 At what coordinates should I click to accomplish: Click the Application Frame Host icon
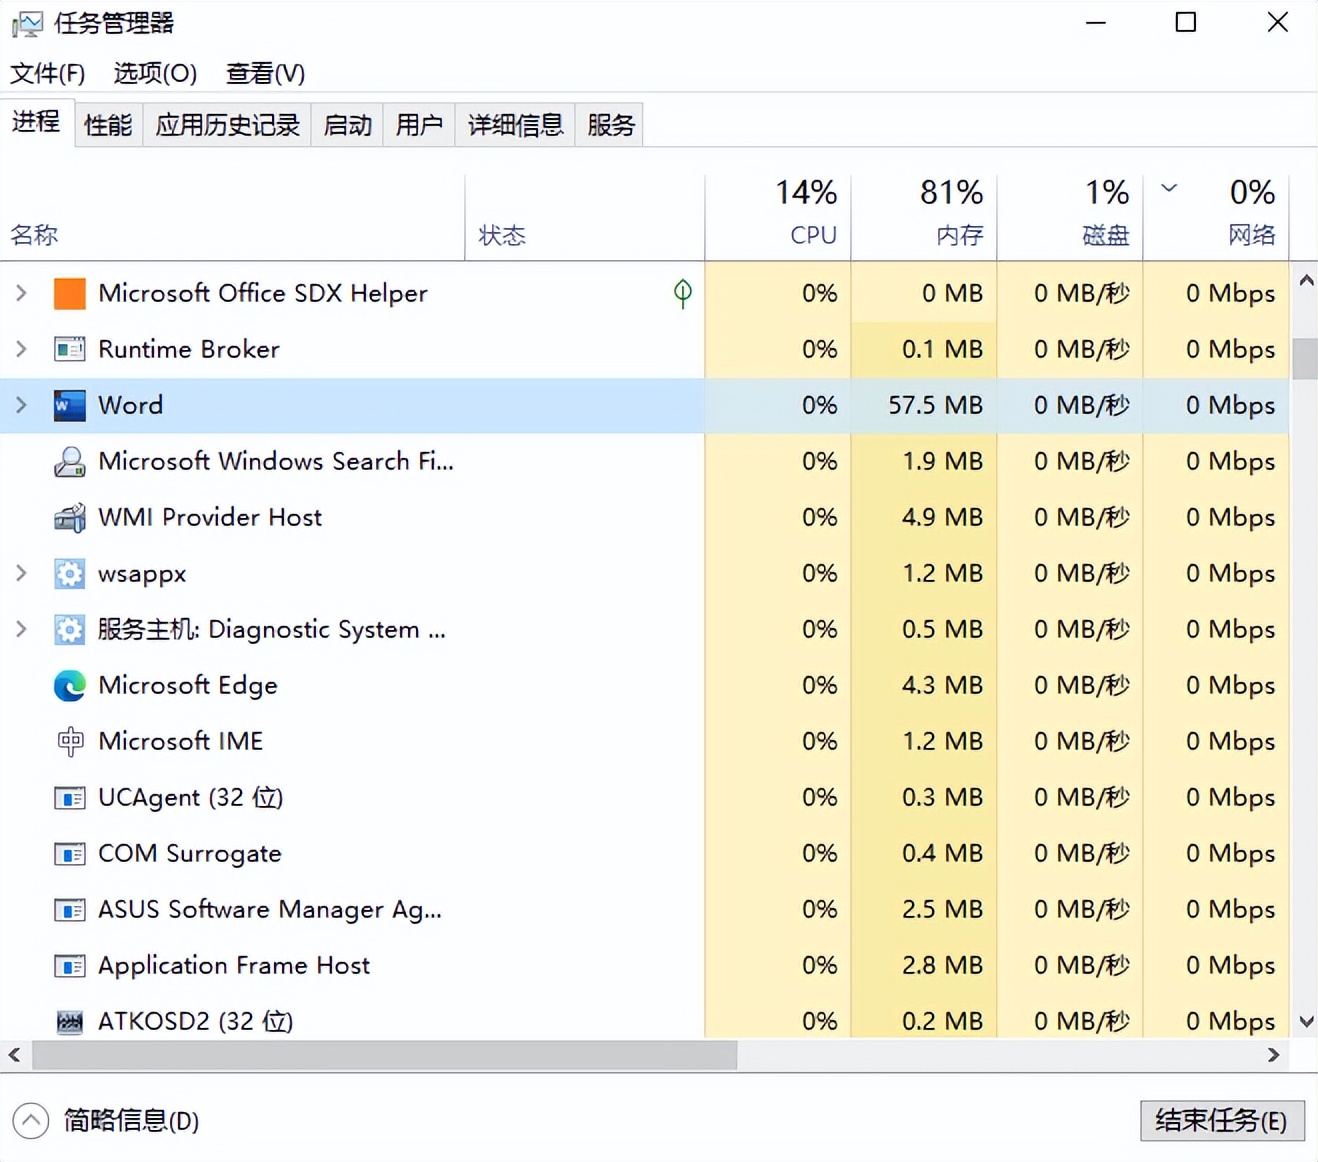69,965
